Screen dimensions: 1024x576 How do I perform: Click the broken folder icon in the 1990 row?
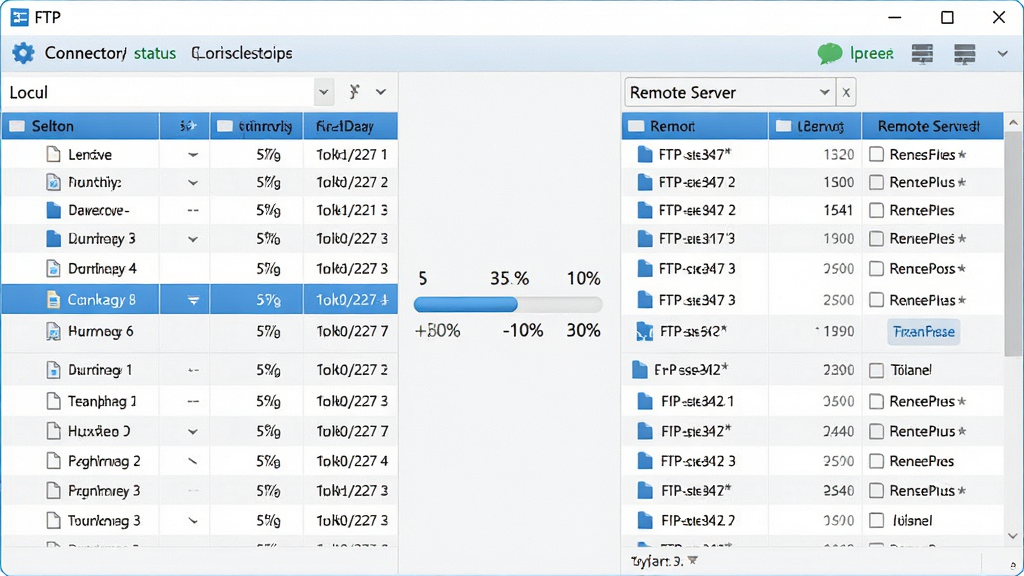[645, 332]
